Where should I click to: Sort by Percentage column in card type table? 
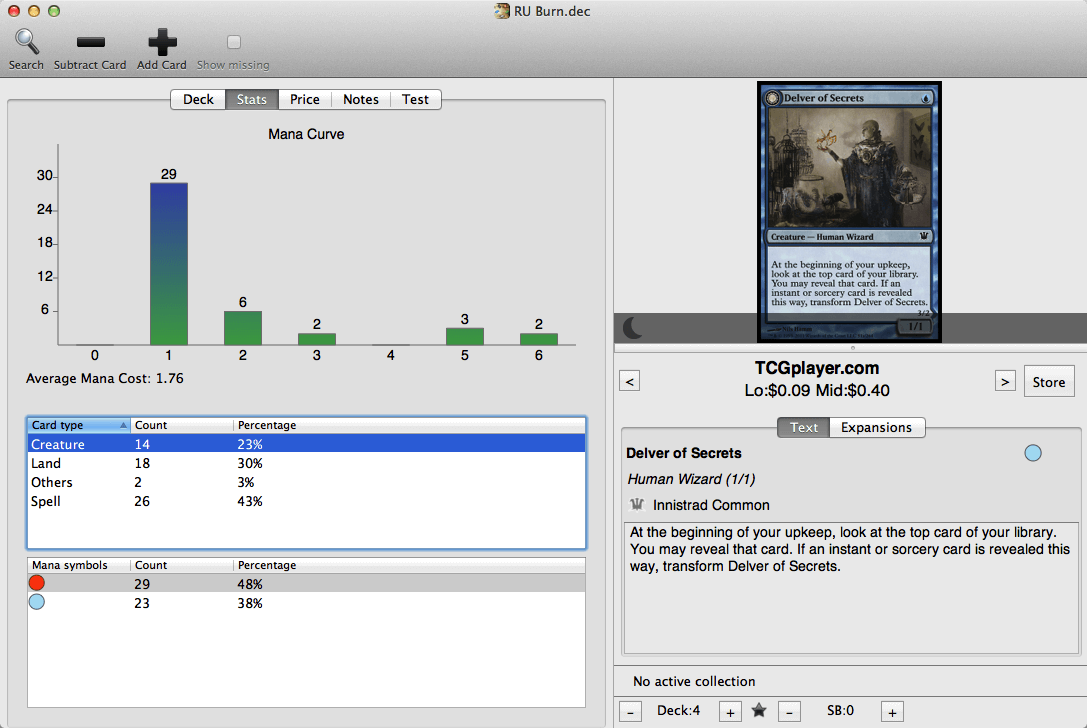(x=409, y=425)
